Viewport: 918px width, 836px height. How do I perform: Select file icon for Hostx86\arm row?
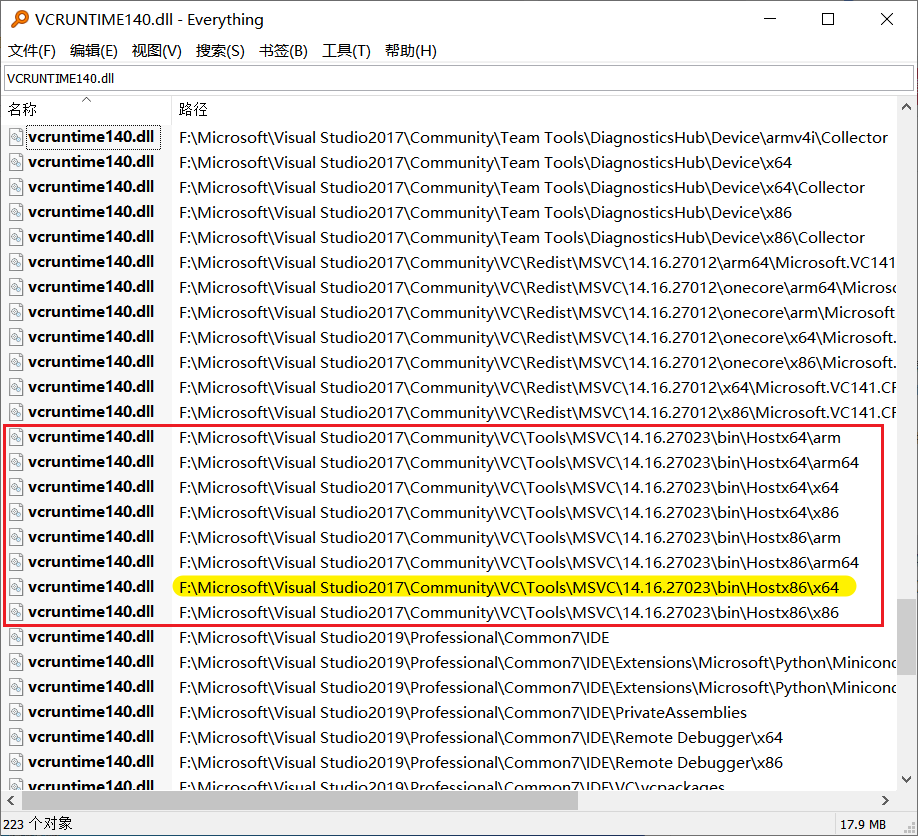coord(16,537)
